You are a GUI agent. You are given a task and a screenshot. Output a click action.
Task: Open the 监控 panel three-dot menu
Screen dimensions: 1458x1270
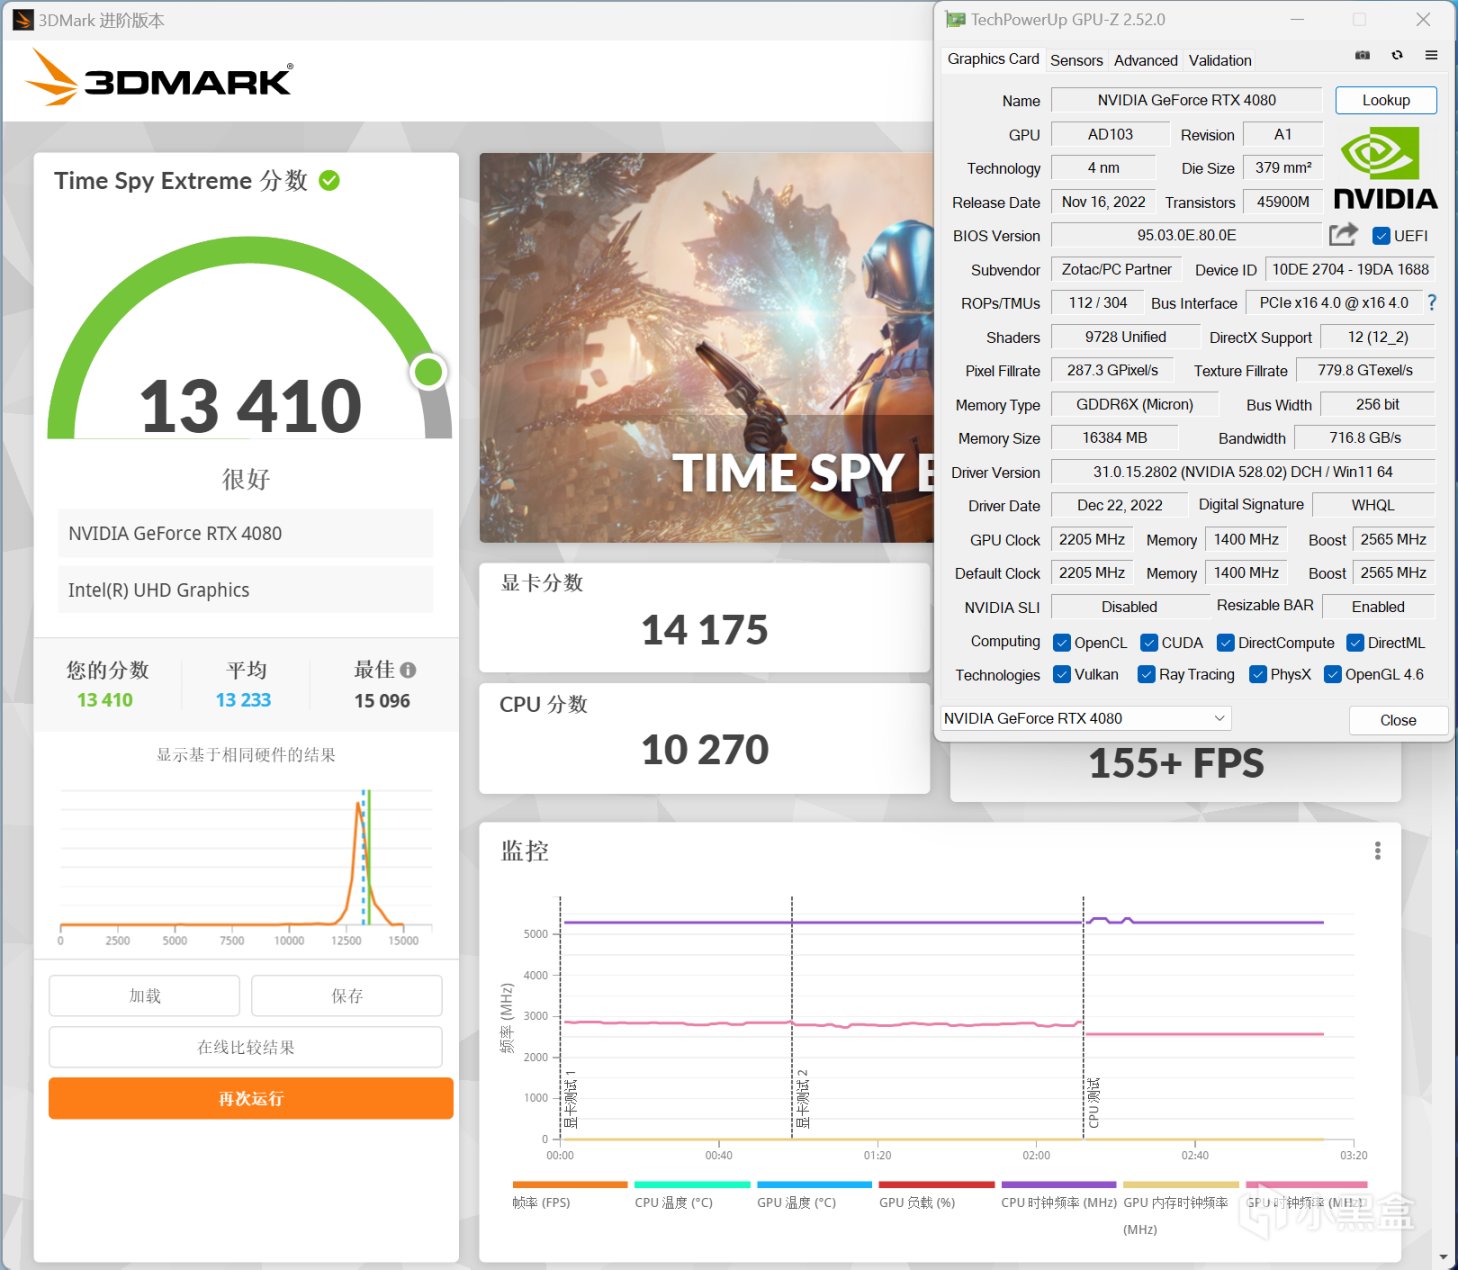click(x=1378, y=850)
